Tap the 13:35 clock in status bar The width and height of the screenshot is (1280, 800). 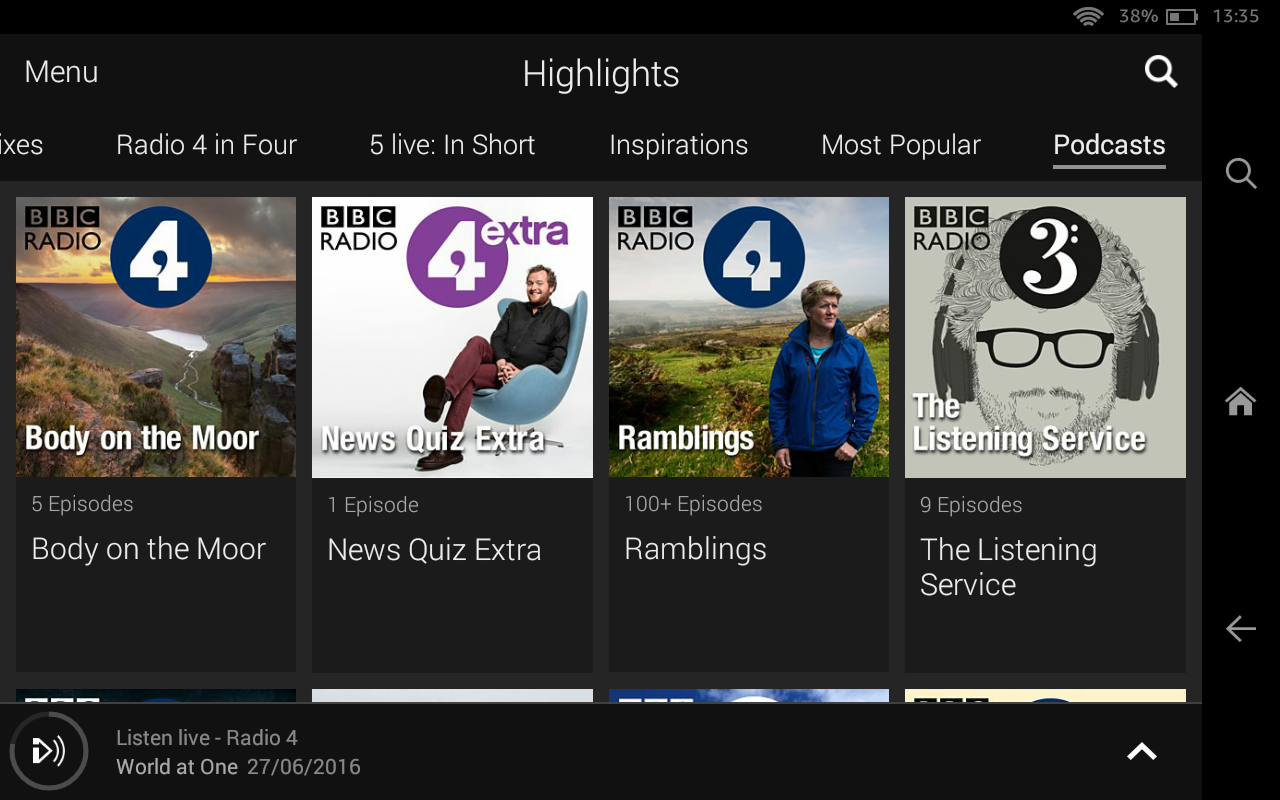click(x=1236, y=16)
